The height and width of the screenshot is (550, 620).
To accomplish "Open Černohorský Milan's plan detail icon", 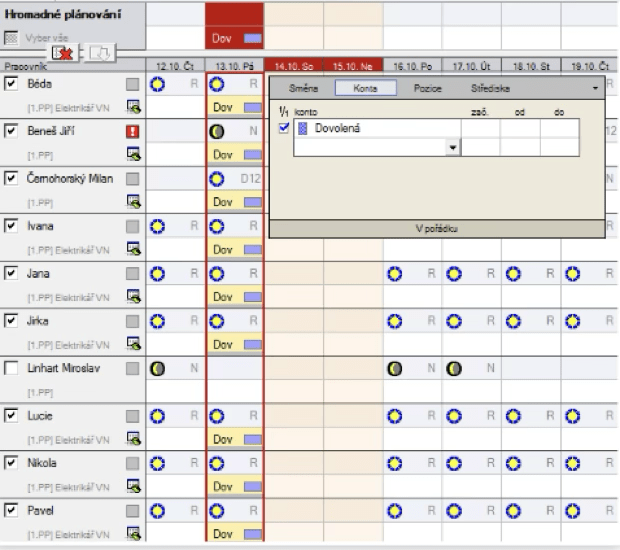I will click(x=134, y=202).
